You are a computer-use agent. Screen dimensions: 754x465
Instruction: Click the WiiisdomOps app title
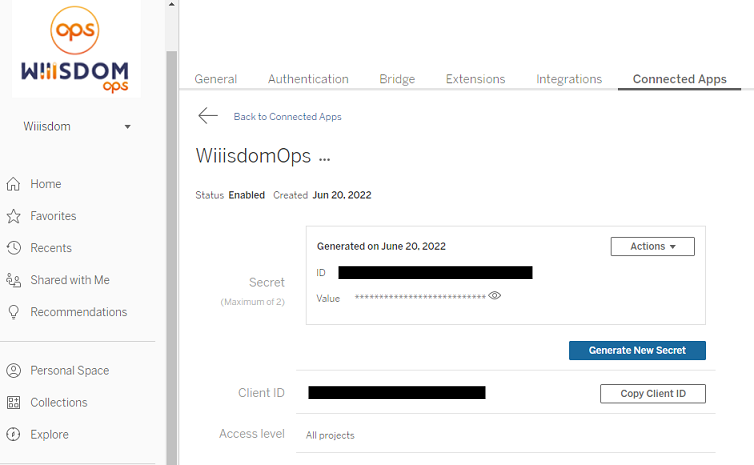253,156
